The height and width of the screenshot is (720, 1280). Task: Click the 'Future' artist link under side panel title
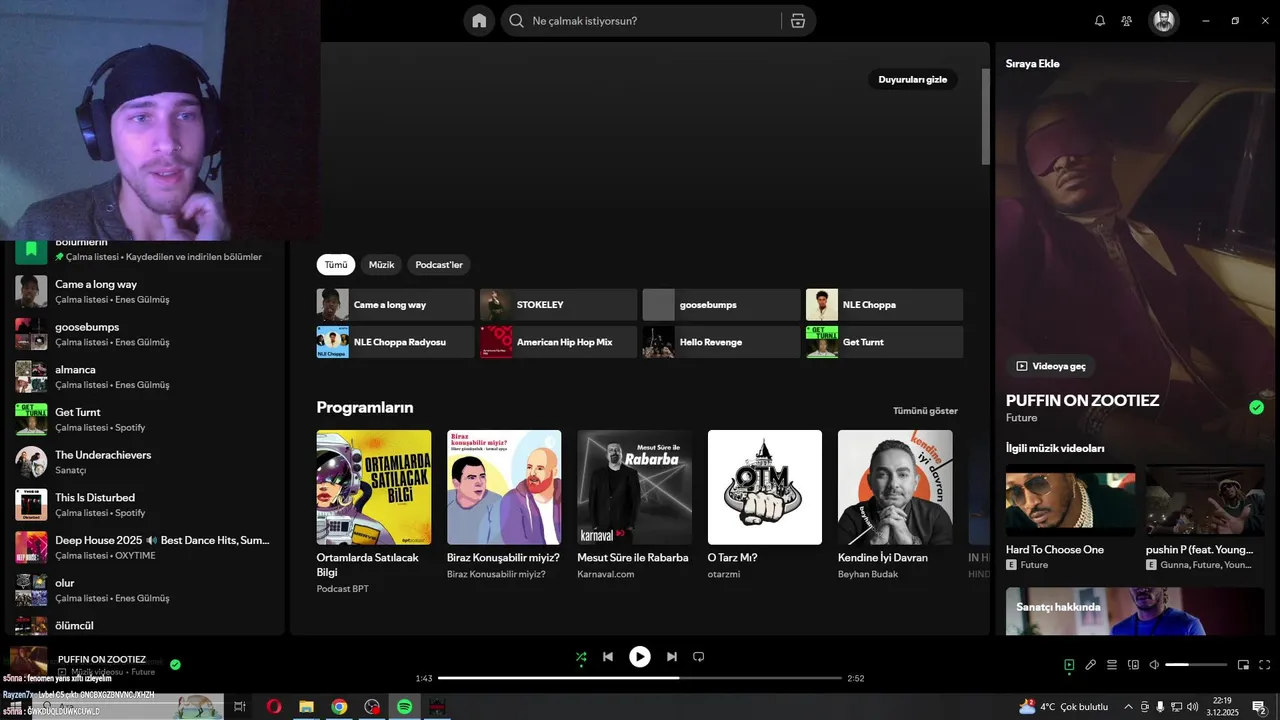click(x=1021, y=418)
